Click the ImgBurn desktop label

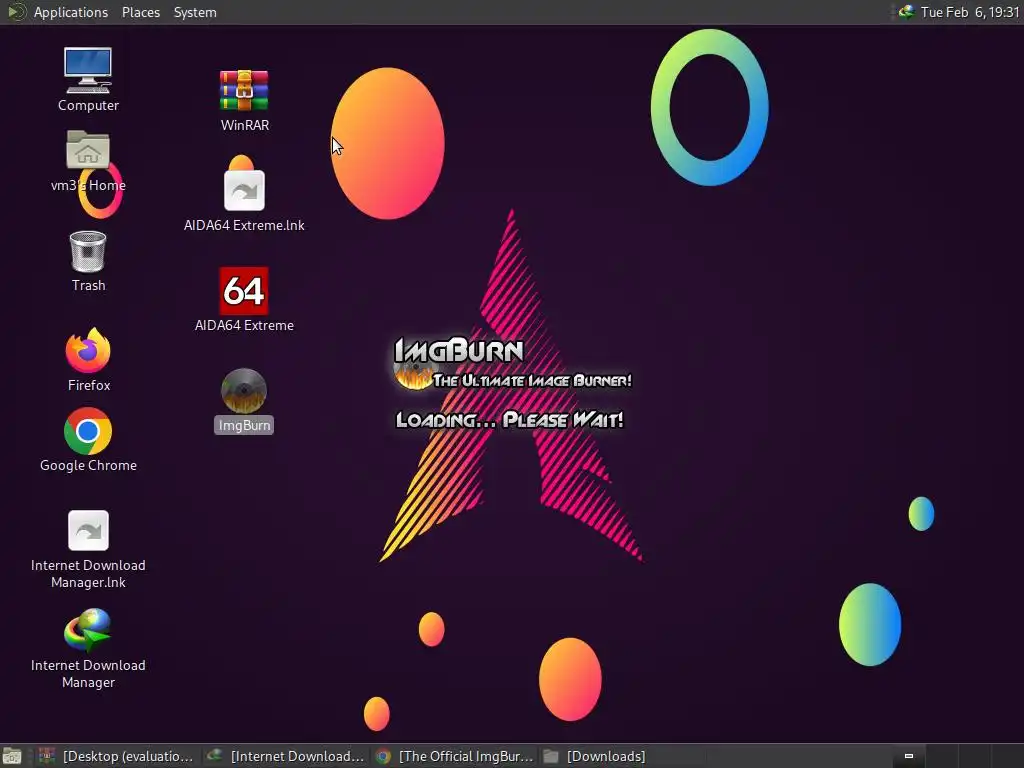(x=244, y=425)
